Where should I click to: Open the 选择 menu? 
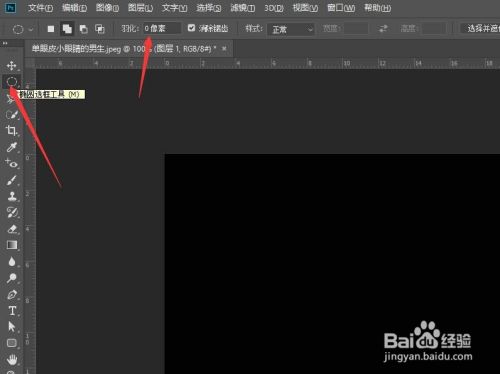click(208, 8)
